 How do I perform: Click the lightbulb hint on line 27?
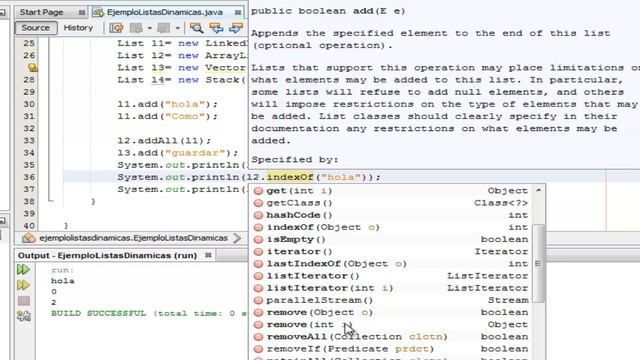(x=33, y=68)
